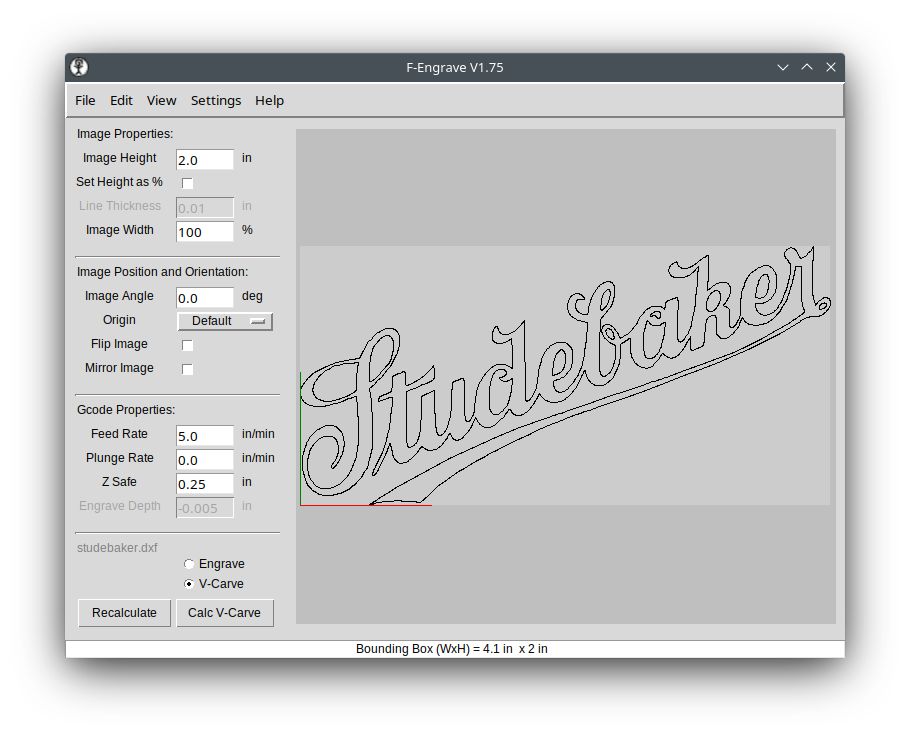Click the Bounding Box status bar text

coord(452,649)
